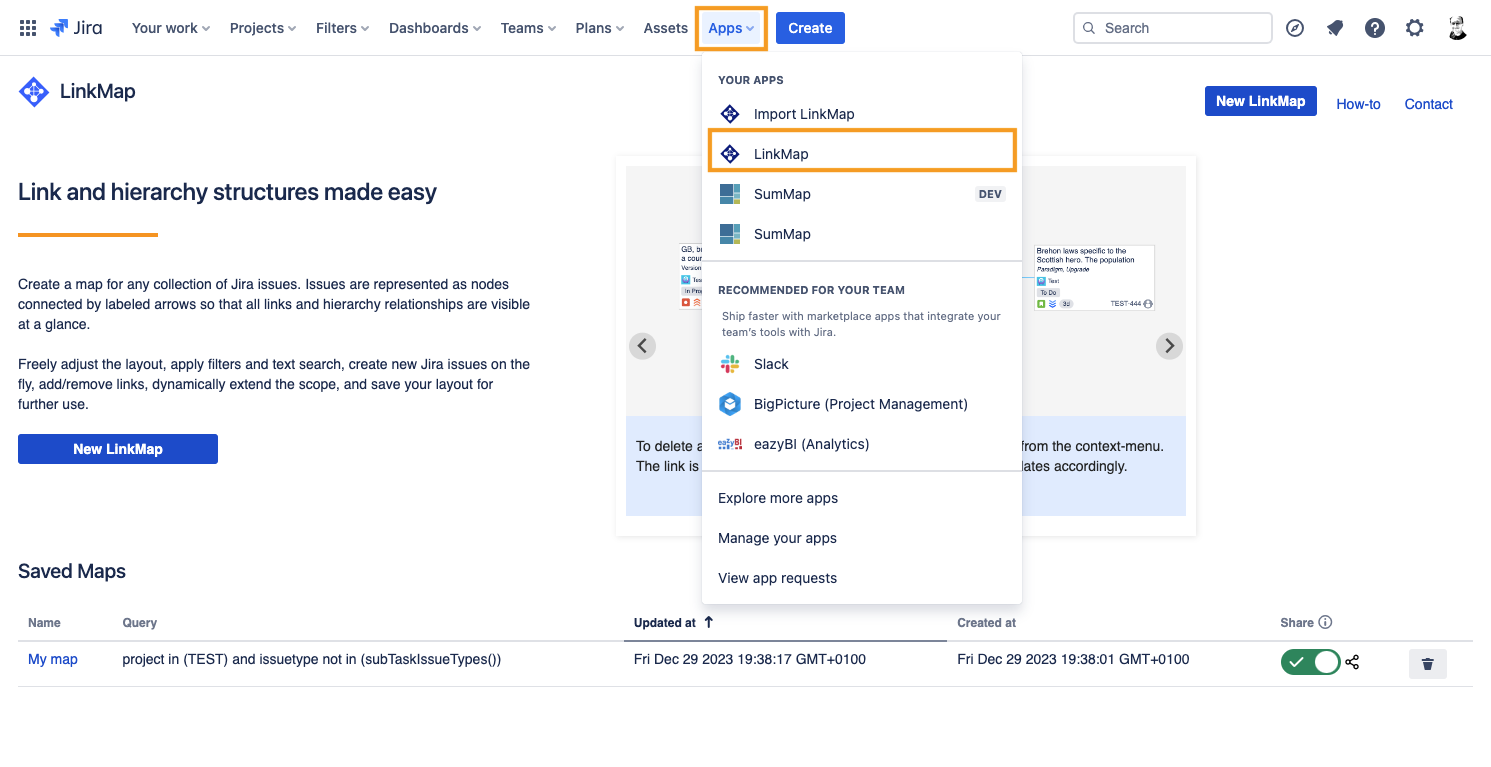Open the My map saved map
The height and width of the screenshot is (767, 1491).
pos(53,659)
